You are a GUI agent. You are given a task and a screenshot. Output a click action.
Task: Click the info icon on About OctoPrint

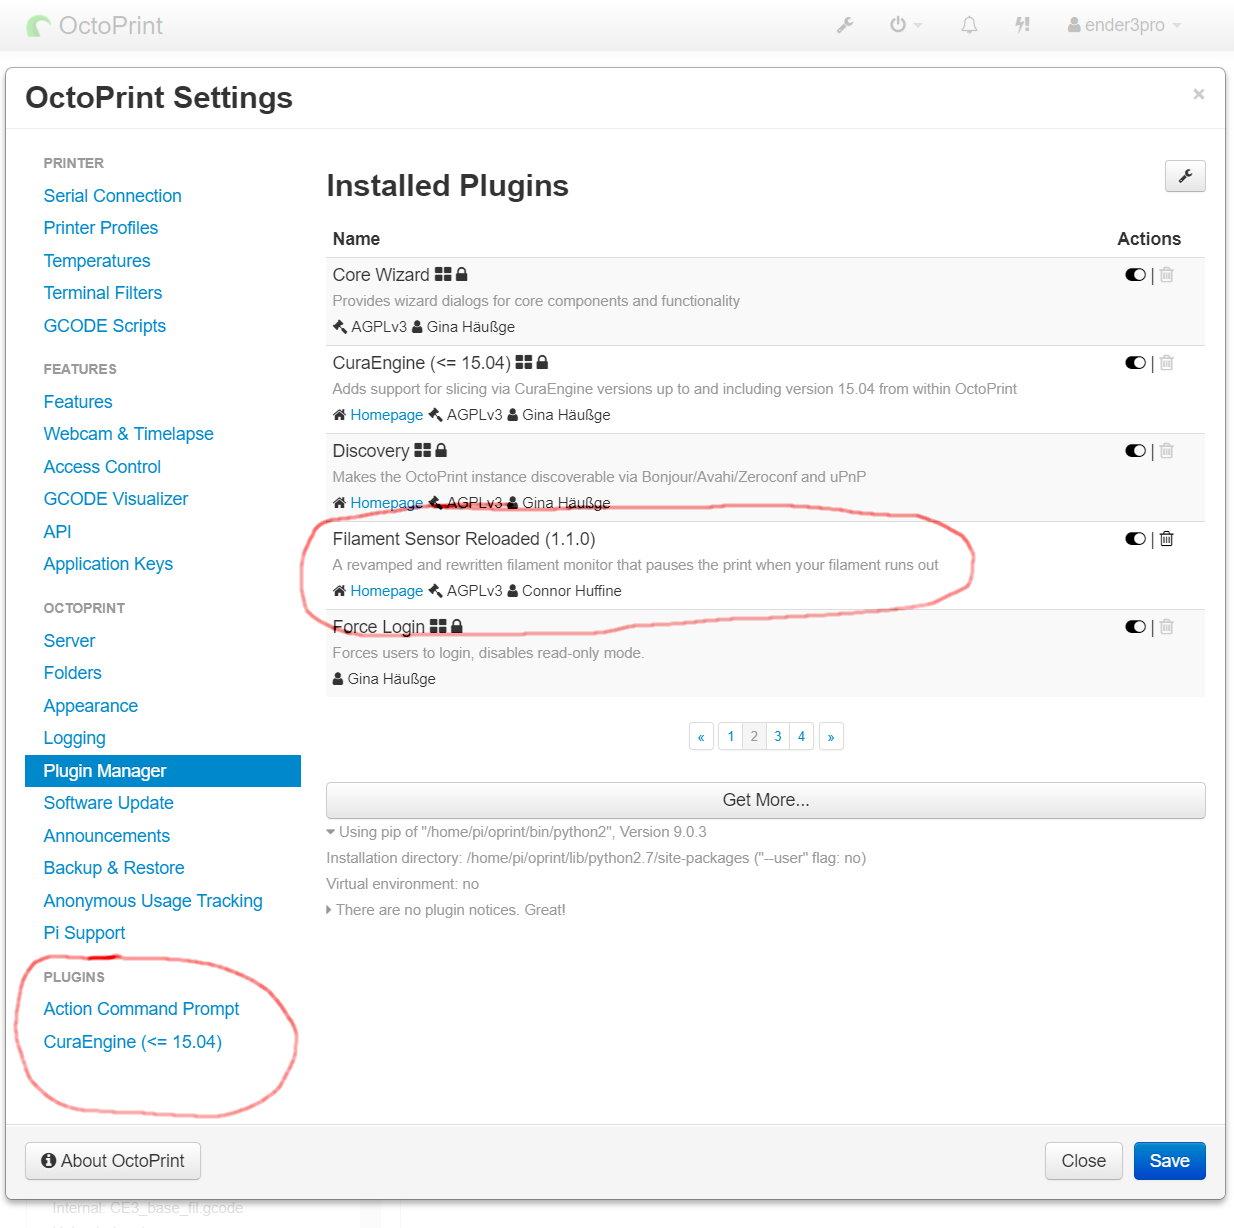click(48, 1160)
